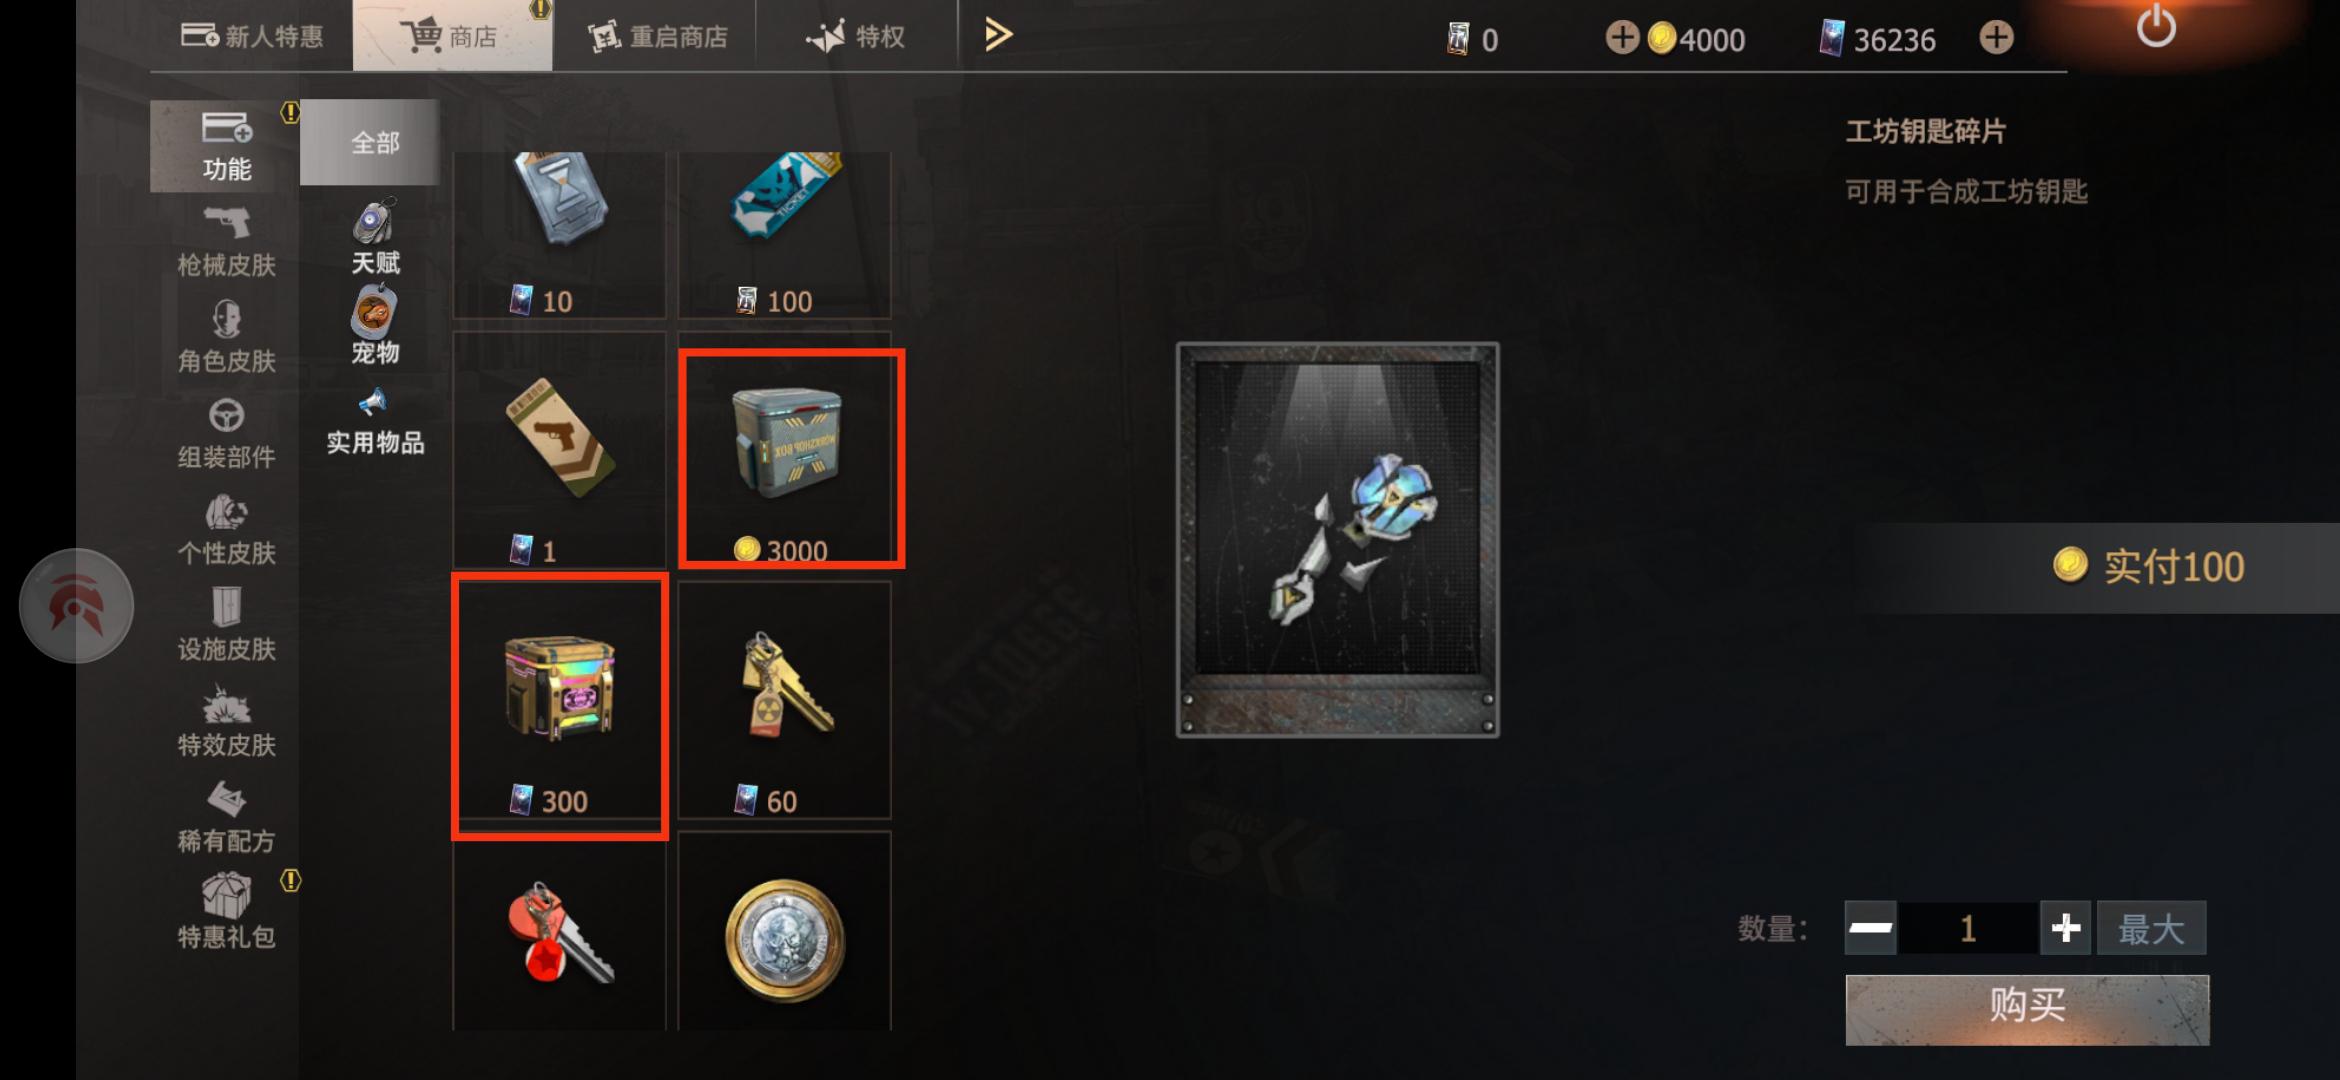Switch to the 新人特惠 tab
Image resolution: width=2340 pixels, height=1080 pixels.
pos(252,36)
